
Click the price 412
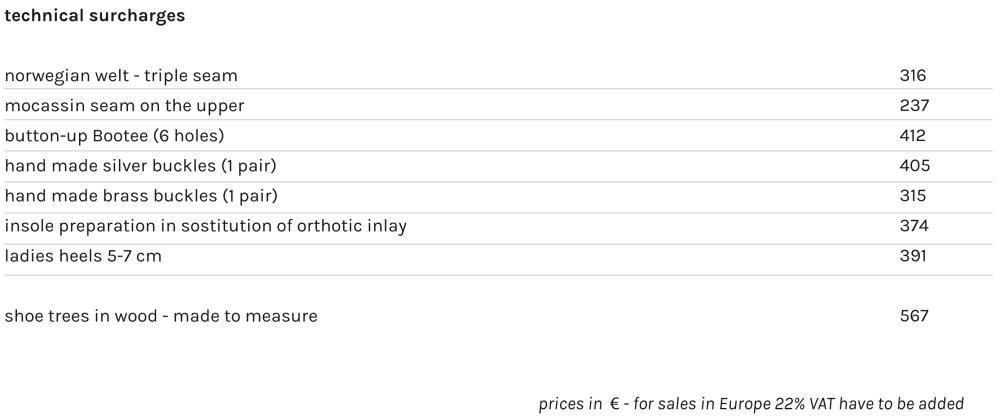913,136
